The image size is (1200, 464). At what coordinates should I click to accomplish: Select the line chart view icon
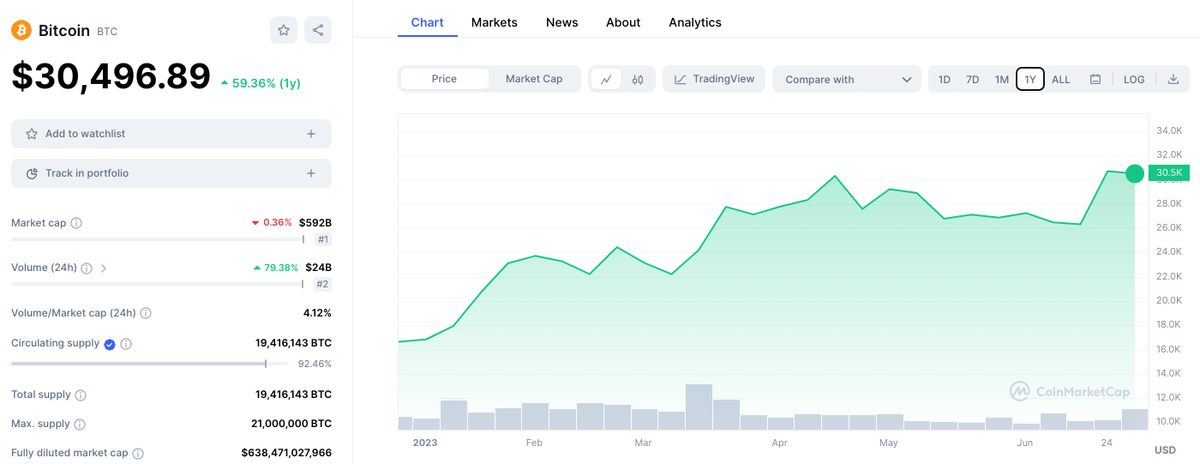click(x=606, y=79)
